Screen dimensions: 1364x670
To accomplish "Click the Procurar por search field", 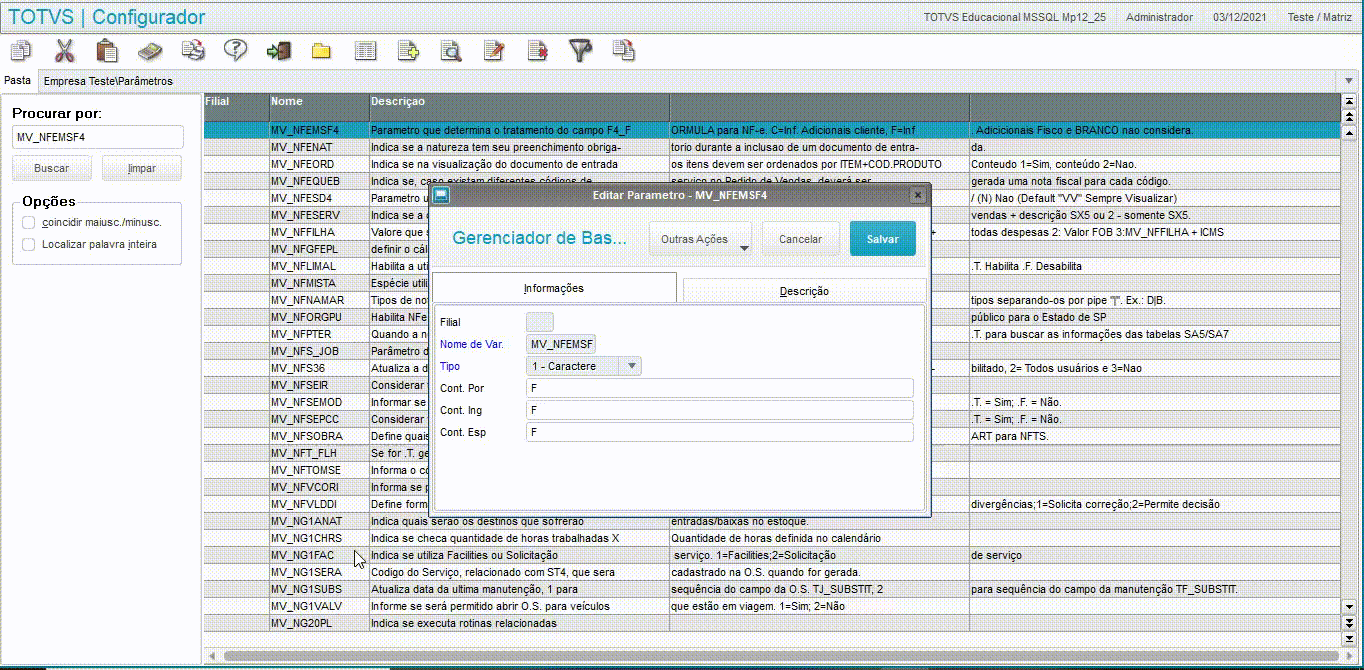I will tap(98, 137).
